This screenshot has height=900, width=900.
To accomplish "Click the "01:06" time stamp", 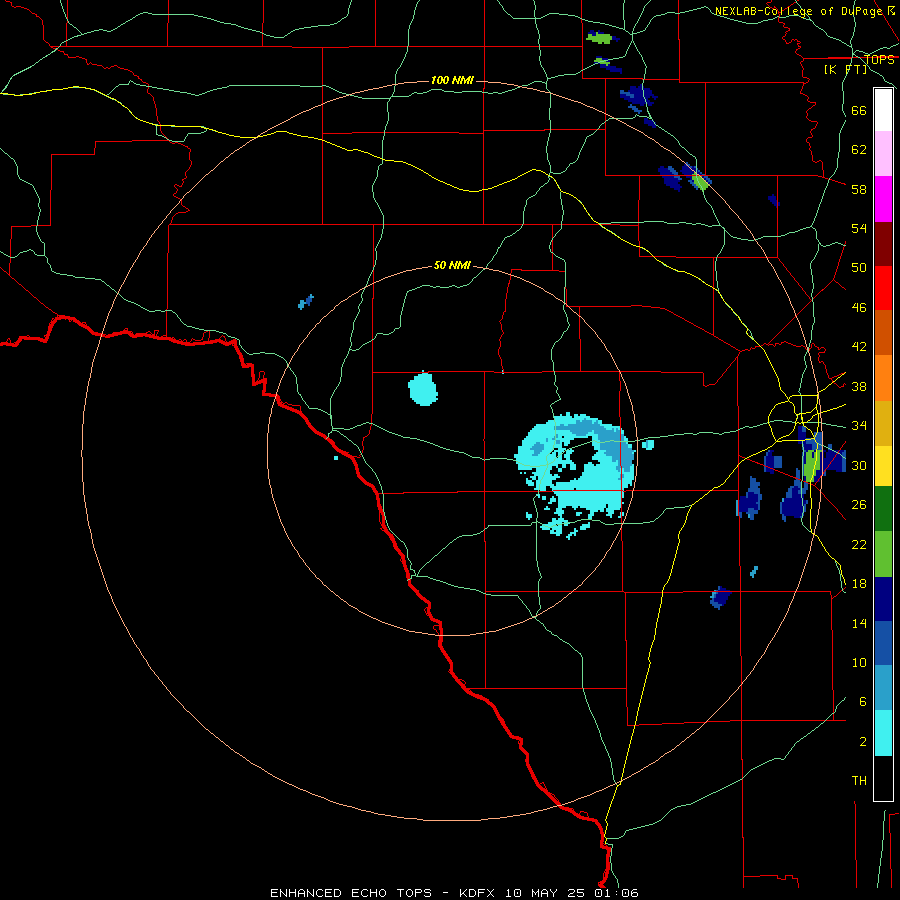I will point(617,893).
